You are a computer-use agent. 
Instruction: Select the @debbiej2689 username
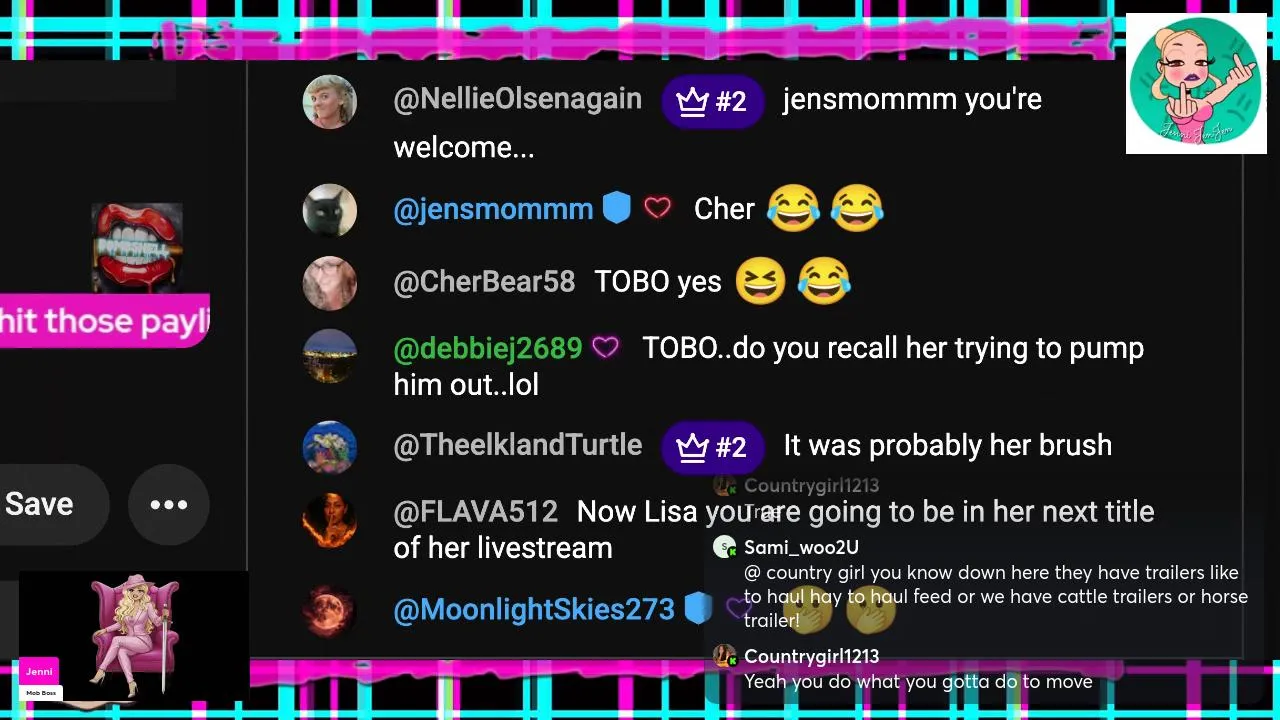[488, 348]
